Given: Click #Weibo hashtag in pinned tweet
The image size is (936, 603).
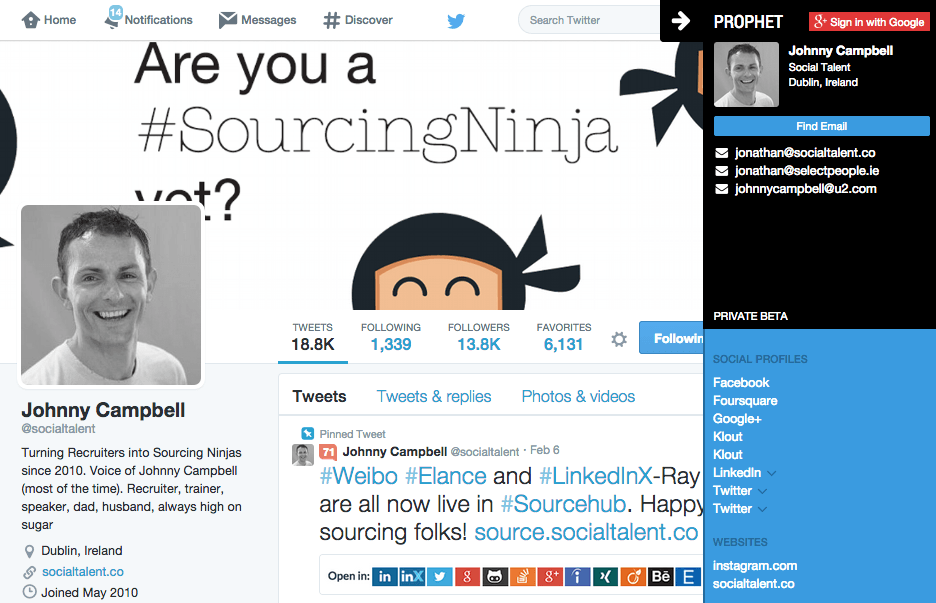Looking at the screenshot, I should (x=359, y=476).
